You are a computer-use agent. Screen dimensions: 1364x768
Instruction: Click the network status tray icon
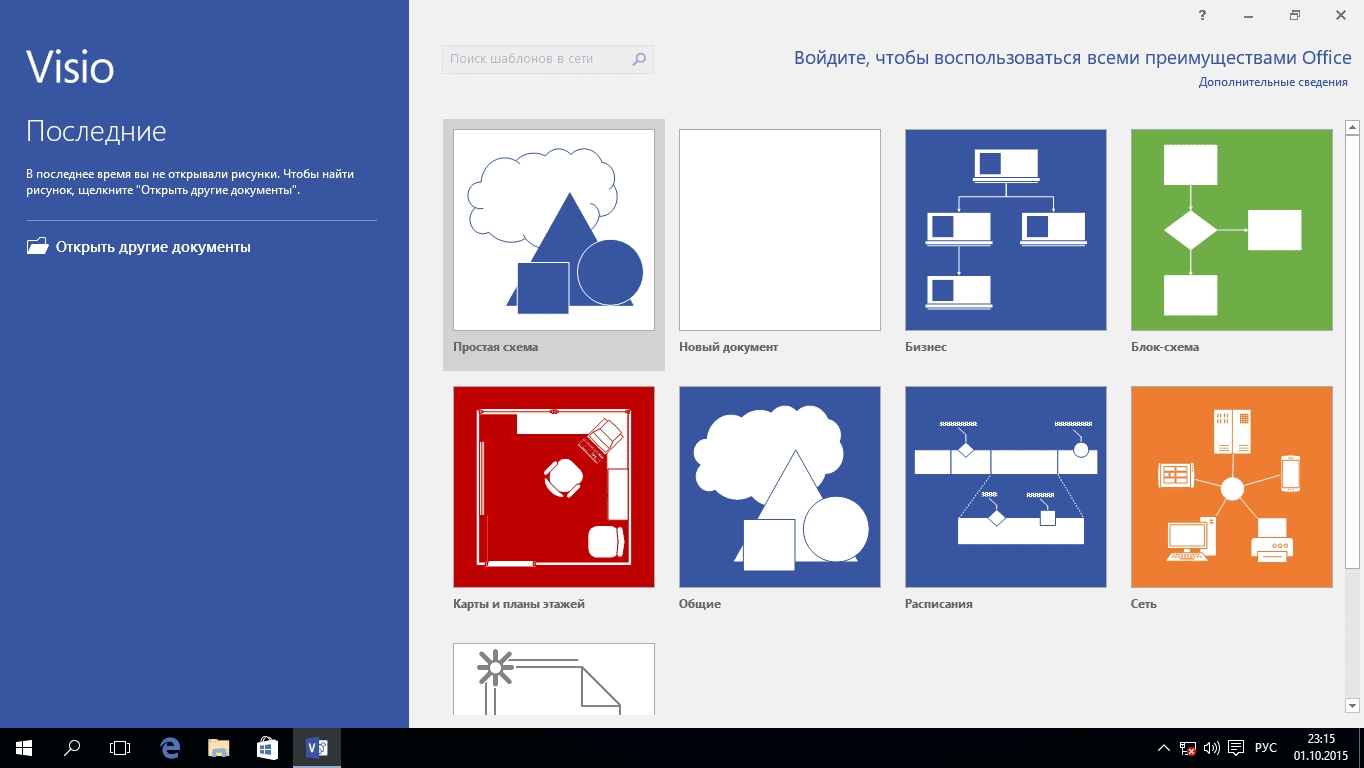[x=1188, y=747]
